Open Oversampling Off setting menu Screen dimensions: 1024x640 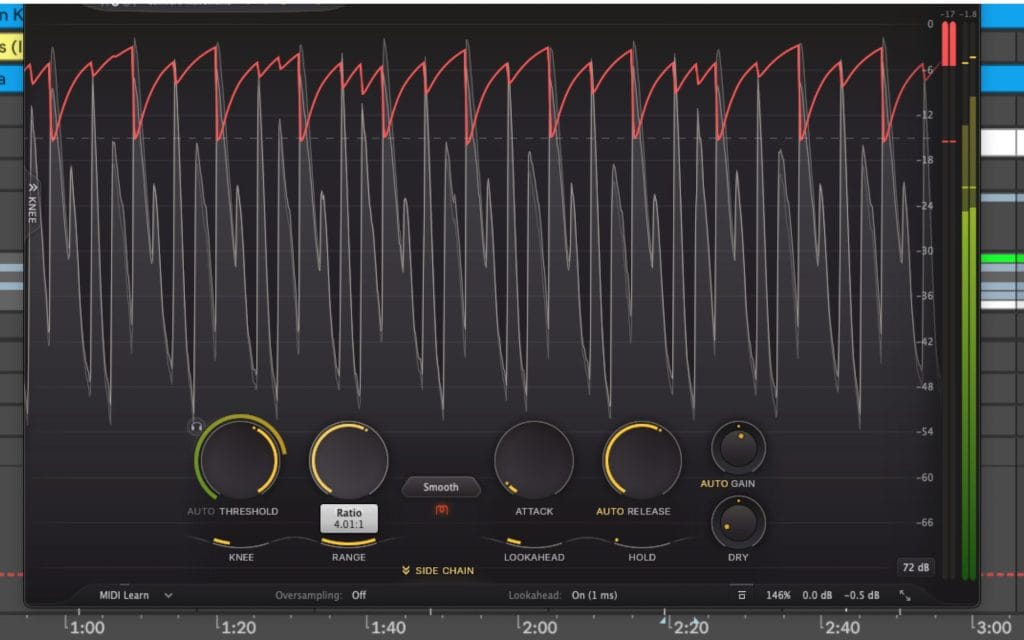358,595
